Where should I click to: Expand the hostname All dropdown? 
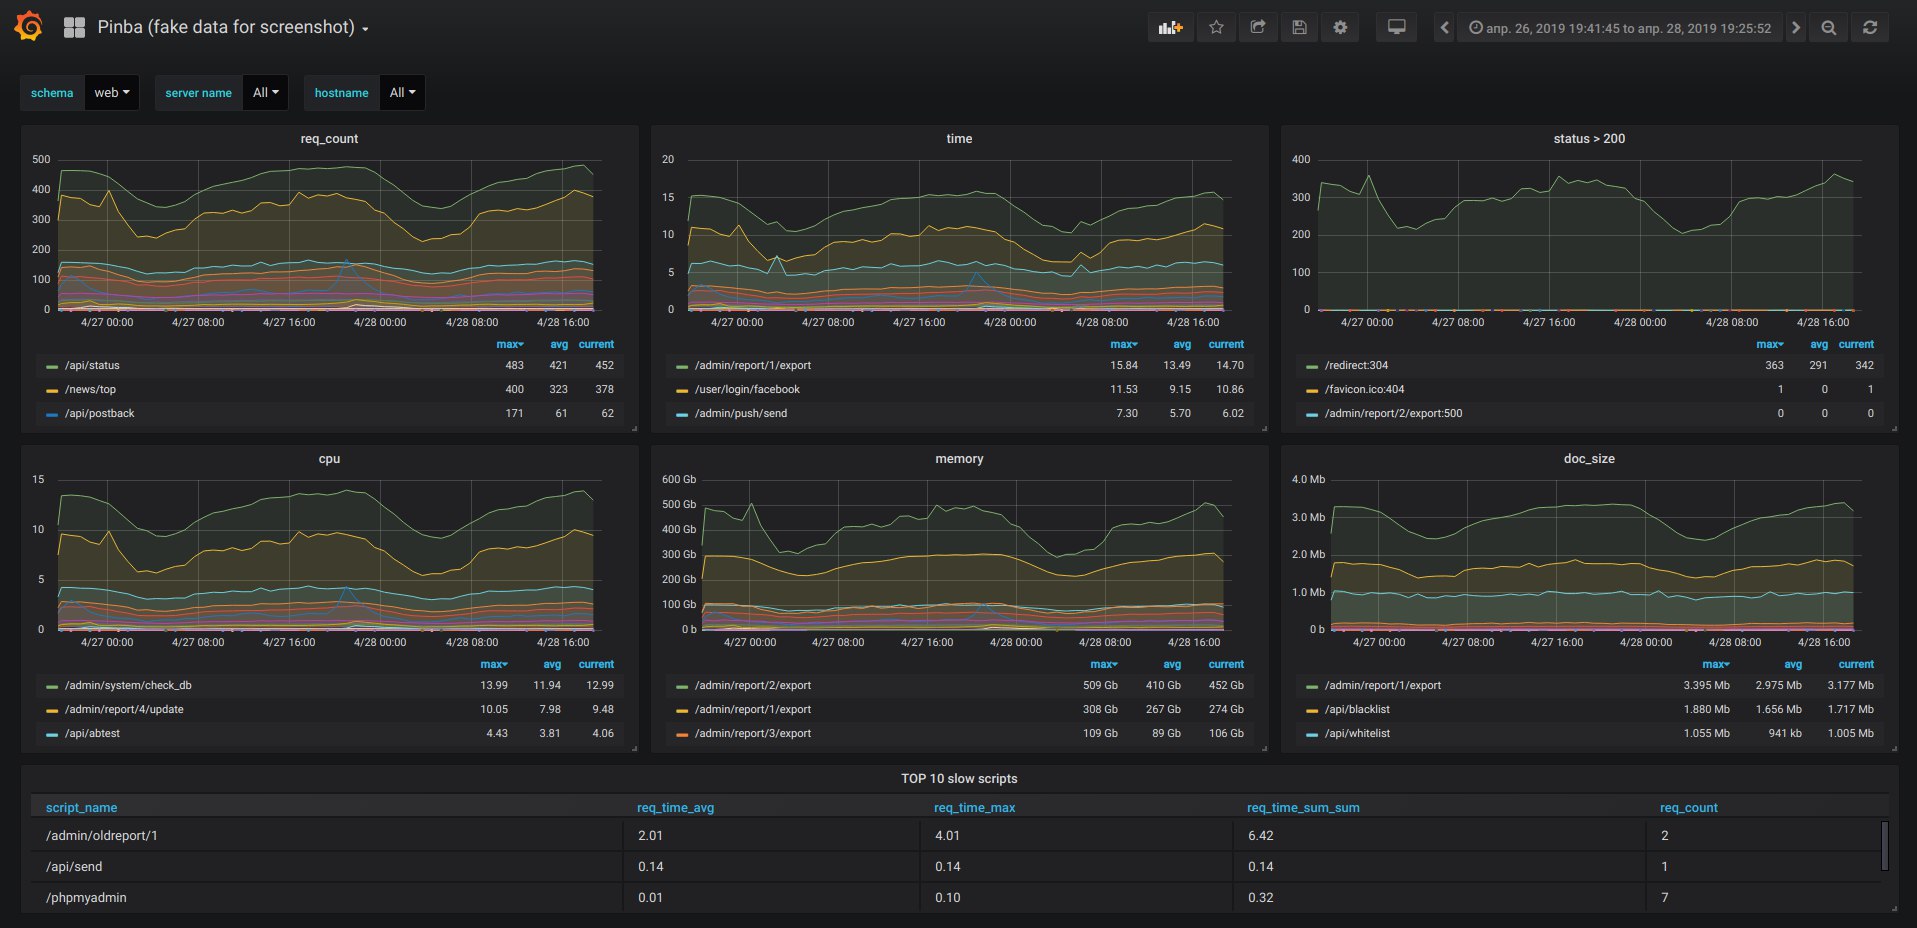[402, 93]
